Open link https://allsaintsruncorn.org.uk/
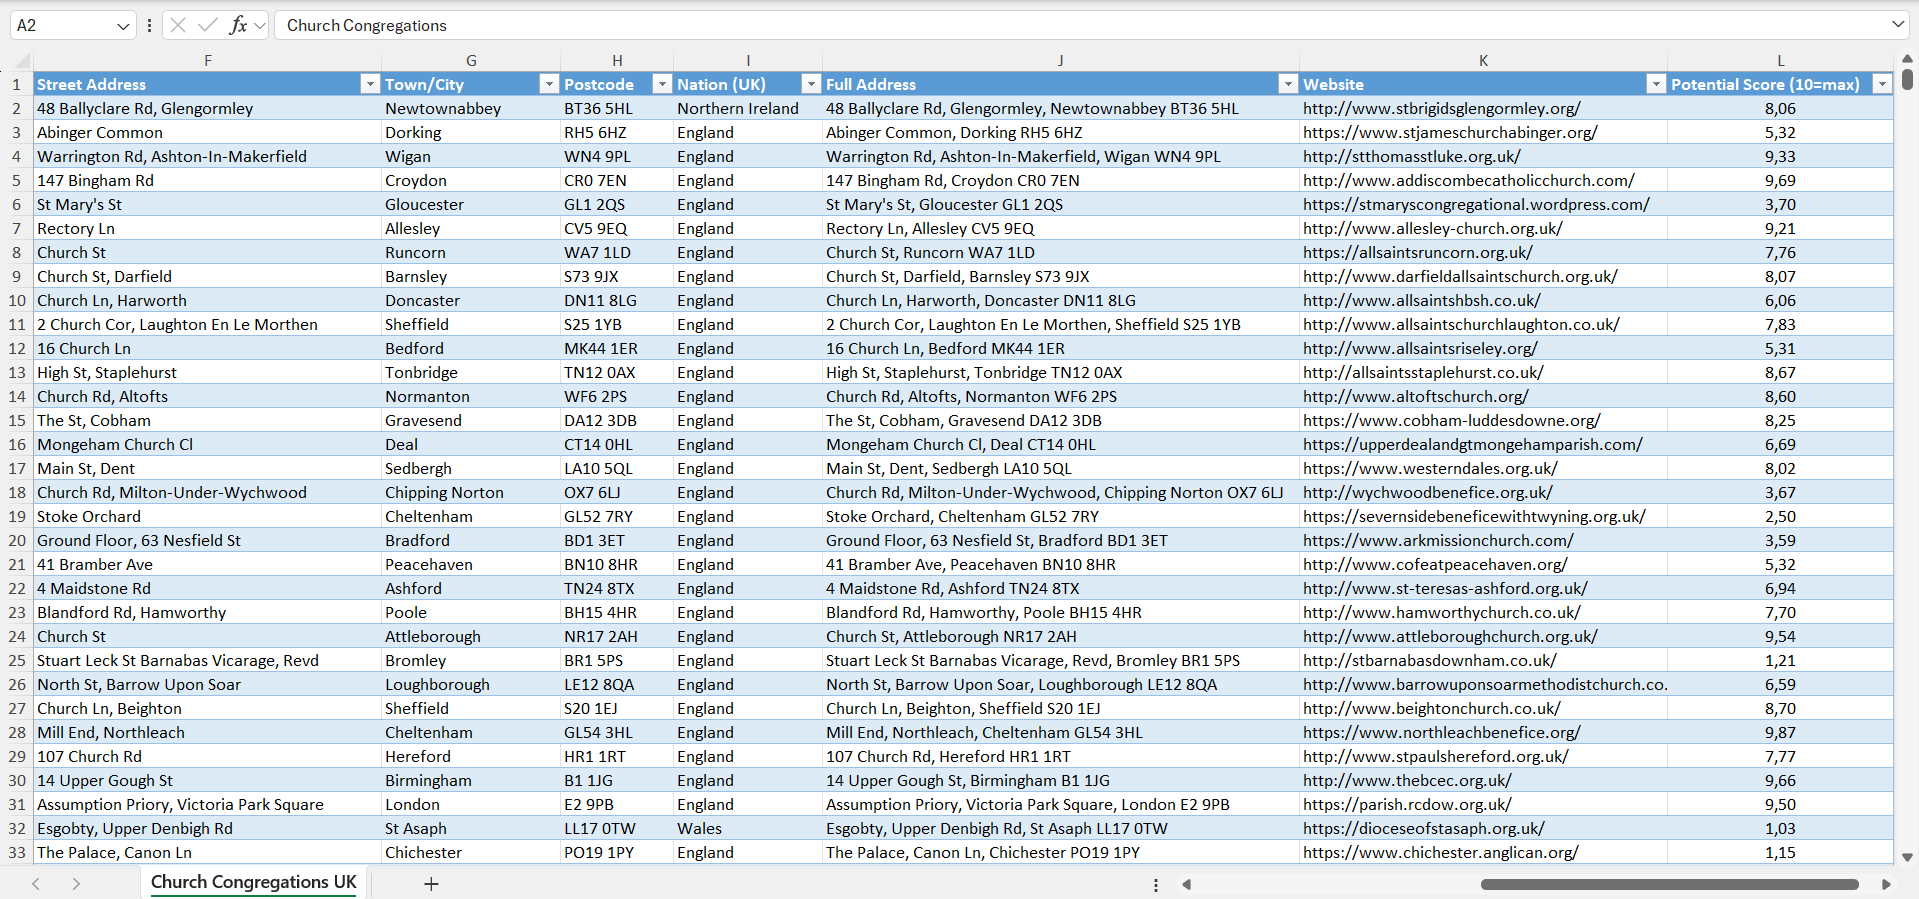The width and height of the screenshot is (1919, 899). coord(1418,253)
